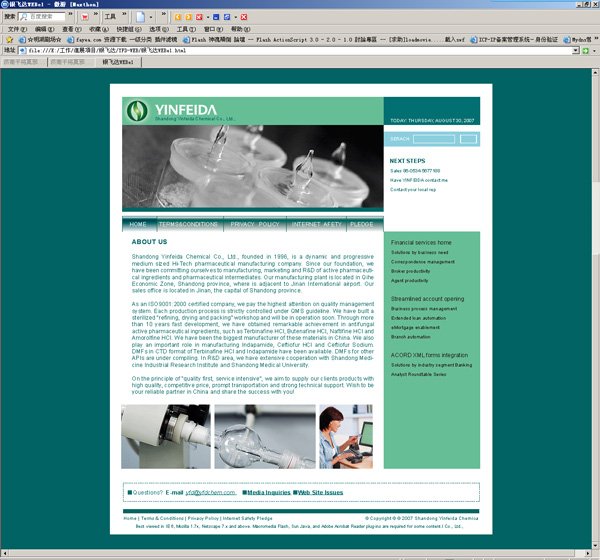This screenshot has height=560, width=600.
Task: Click the red X stop icon beside the forward arrow
Action: pyautogui.click(x=199, y=17)
